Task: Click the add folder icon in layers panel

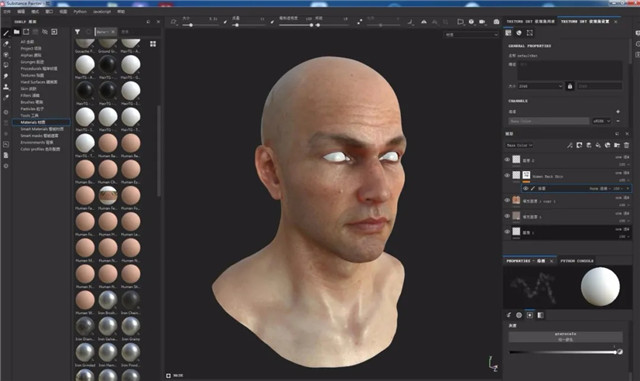Action: coord(617,145)
